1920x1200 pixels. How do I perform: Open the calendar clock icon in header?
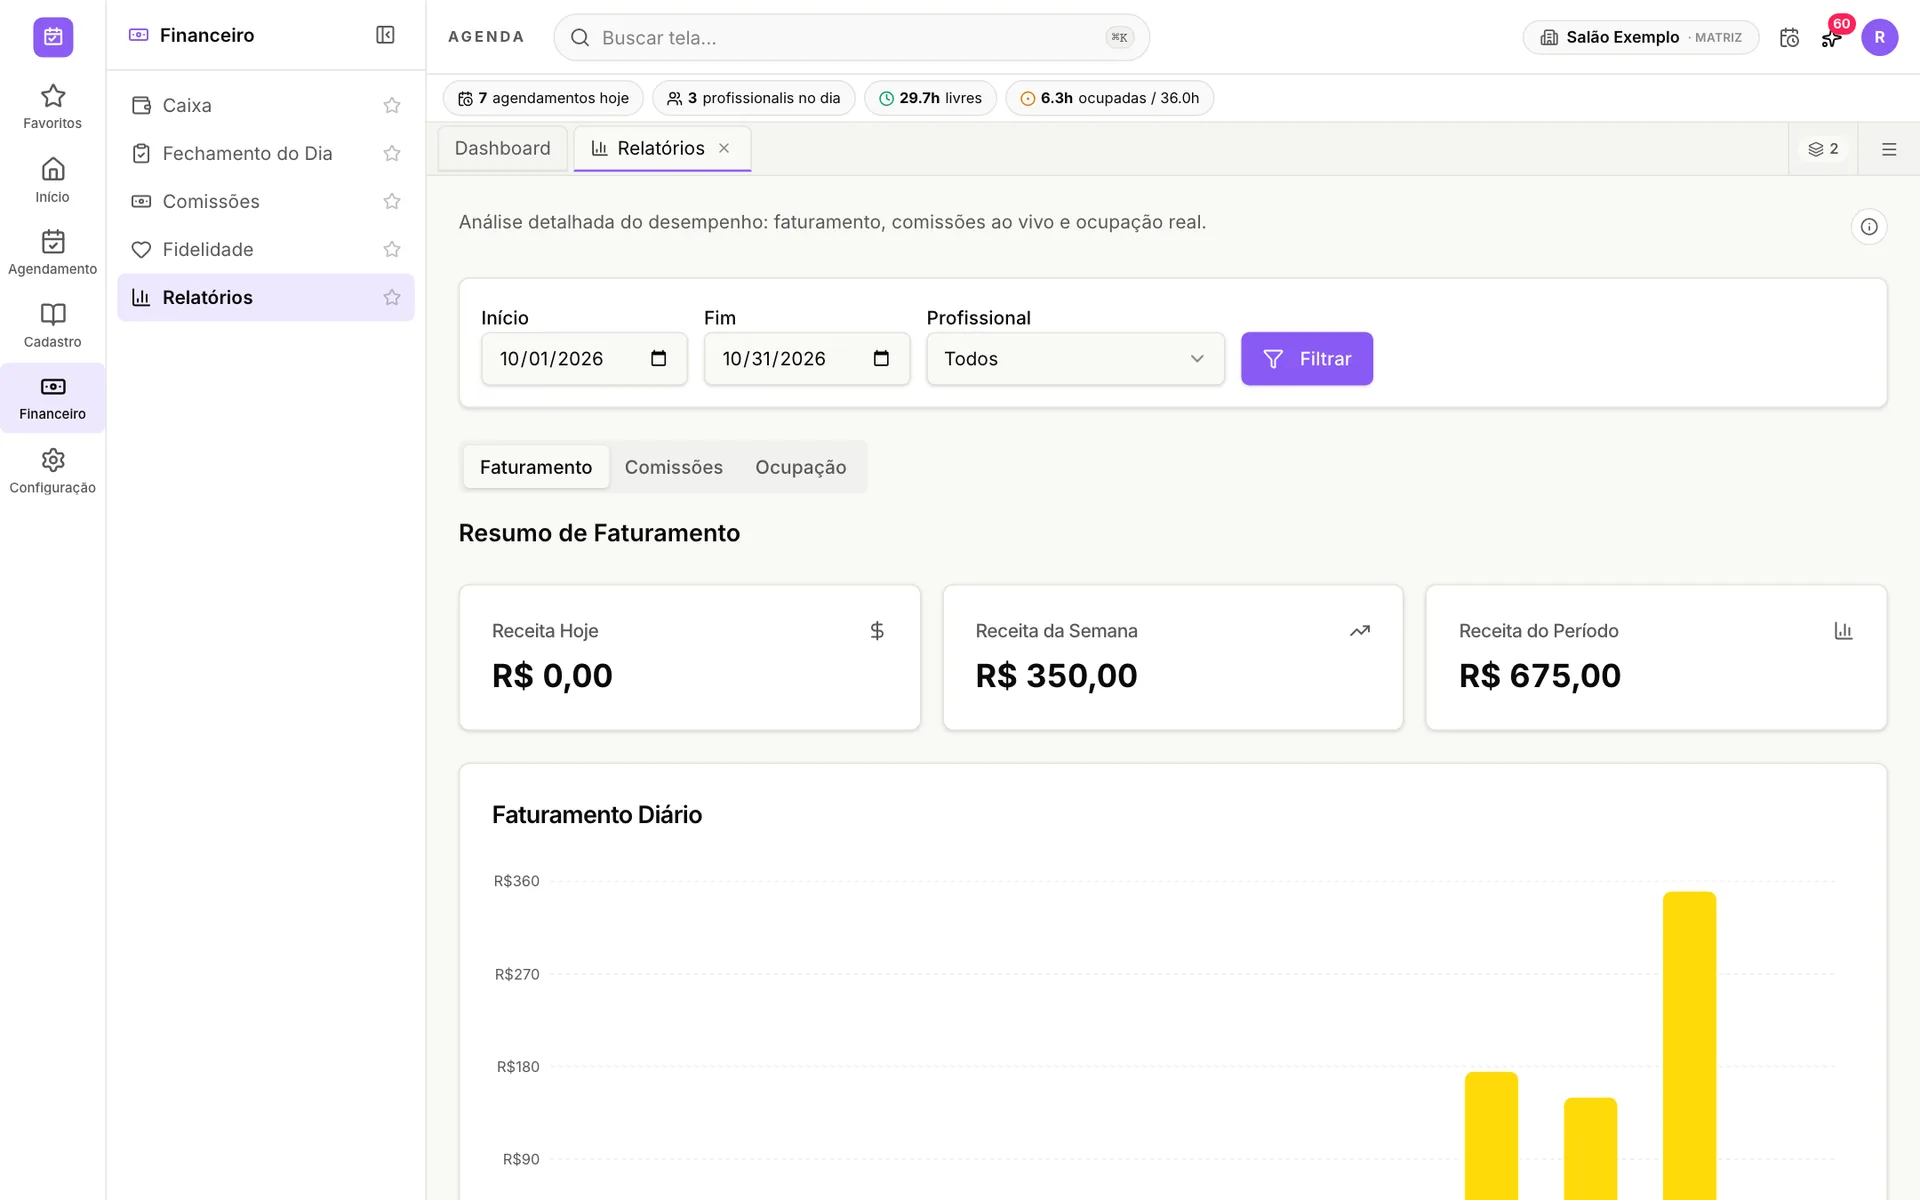(1789, 37)
